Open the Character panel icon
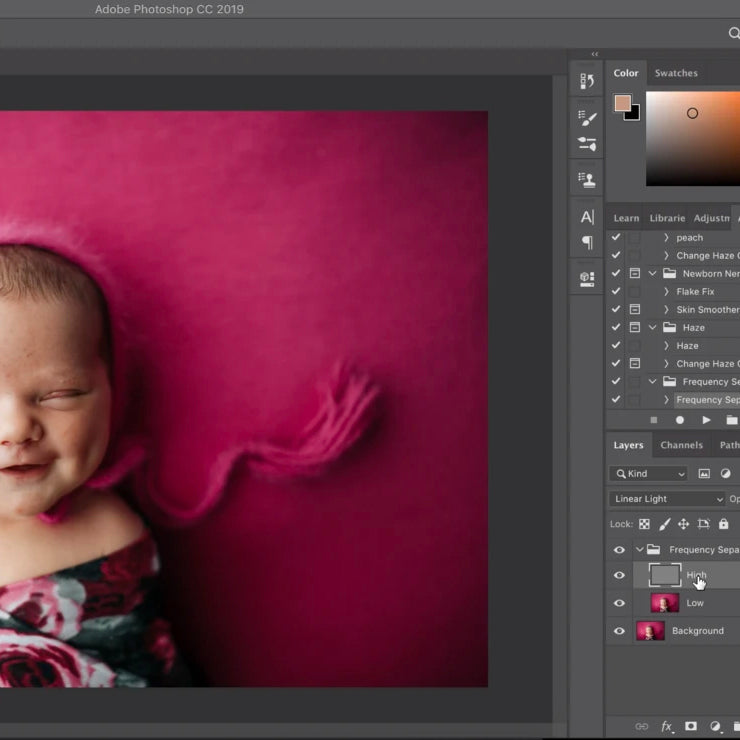The height and width of the screenshot is (740, 740). pos(587,217)
